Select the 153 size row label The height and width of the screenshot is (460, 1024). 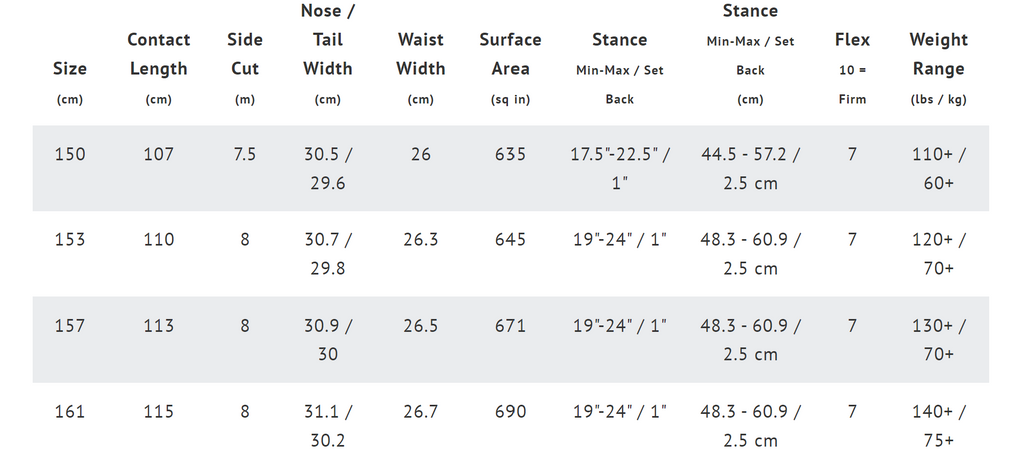pyautogui.click(x=70, y=240)
